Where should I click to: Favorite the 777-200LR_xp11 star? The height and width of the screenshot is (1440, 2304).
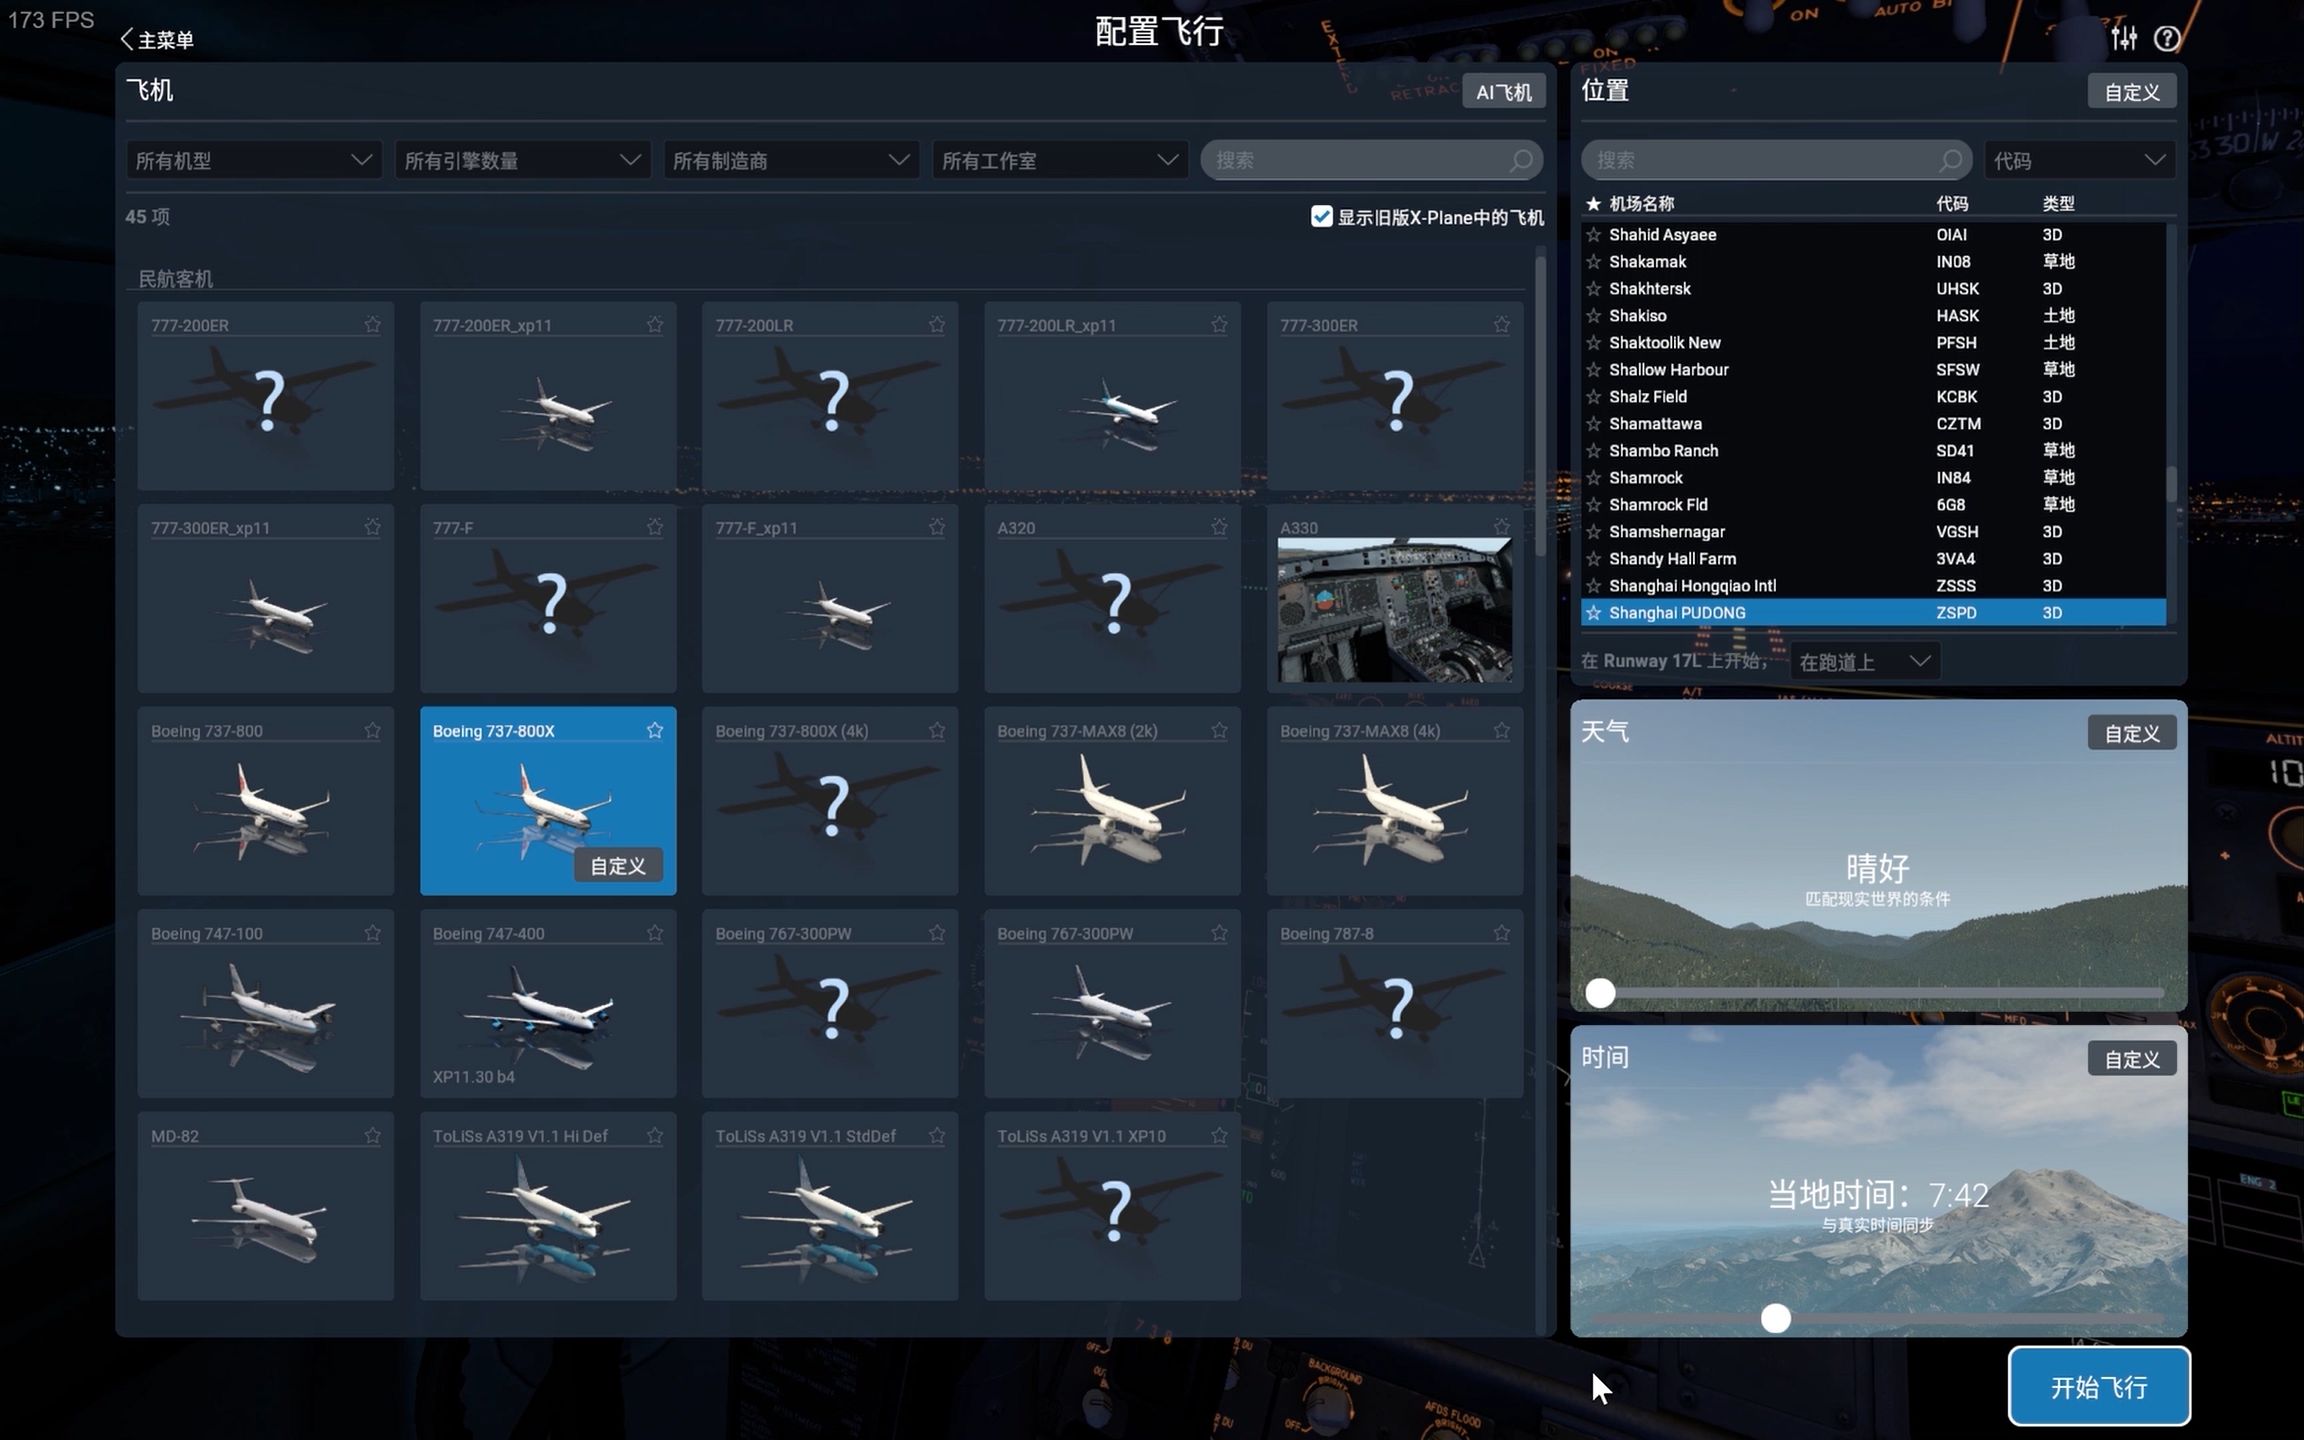coord(1219,324)
